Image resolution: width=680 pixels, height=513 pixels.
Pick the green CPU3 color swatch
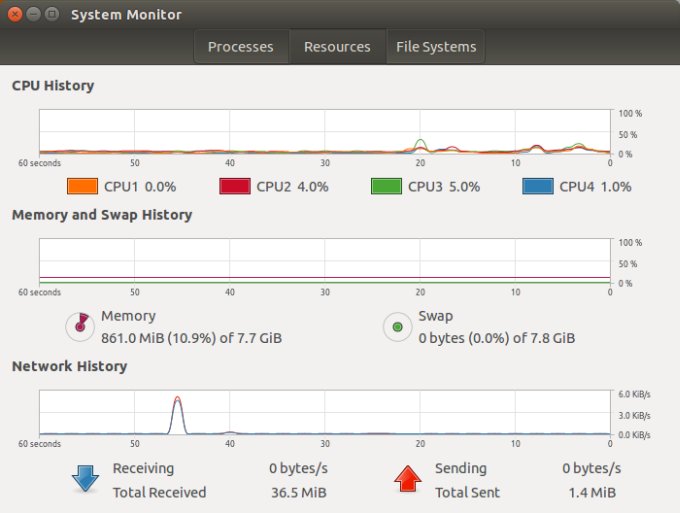[387, 187]
